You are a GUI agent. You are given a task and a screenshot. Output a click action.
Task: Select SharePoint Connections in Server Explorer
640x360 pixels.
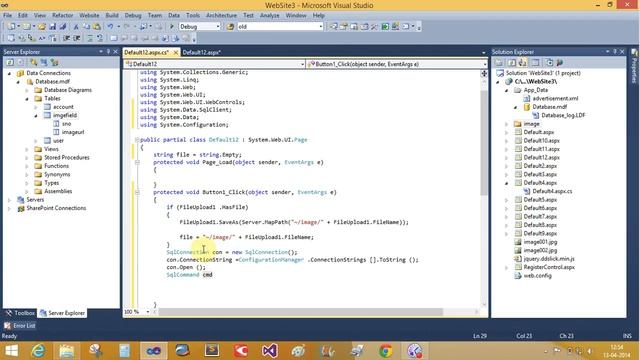[x=56, y=208]
